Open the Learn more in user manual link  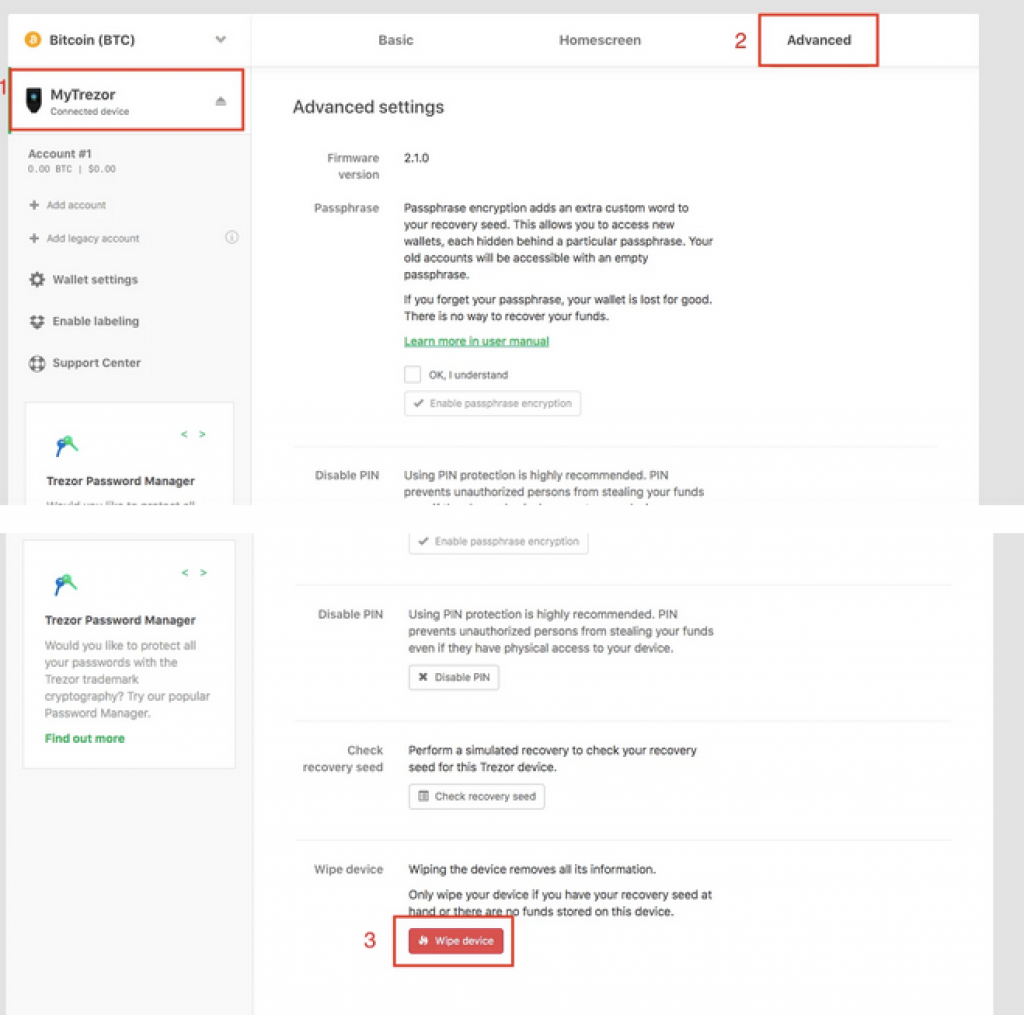[476, 342]
